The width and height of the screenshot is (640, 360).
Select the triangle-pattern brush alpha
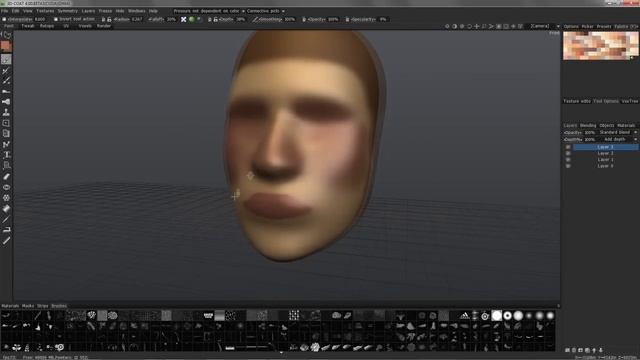tap(465, 316)
